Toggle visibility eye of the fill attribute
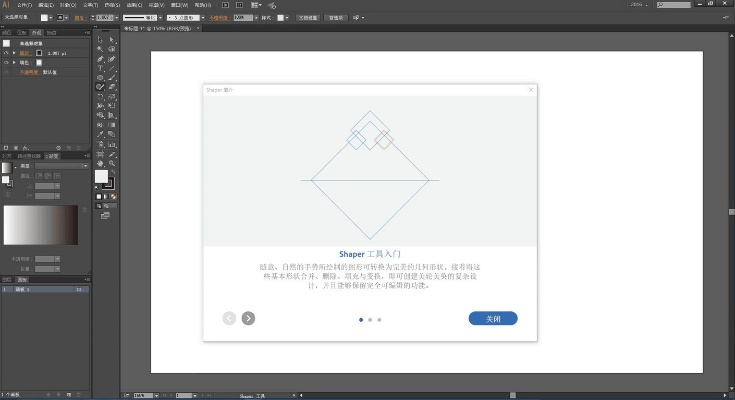The image size is (735, 400). [x=6, y=62]
